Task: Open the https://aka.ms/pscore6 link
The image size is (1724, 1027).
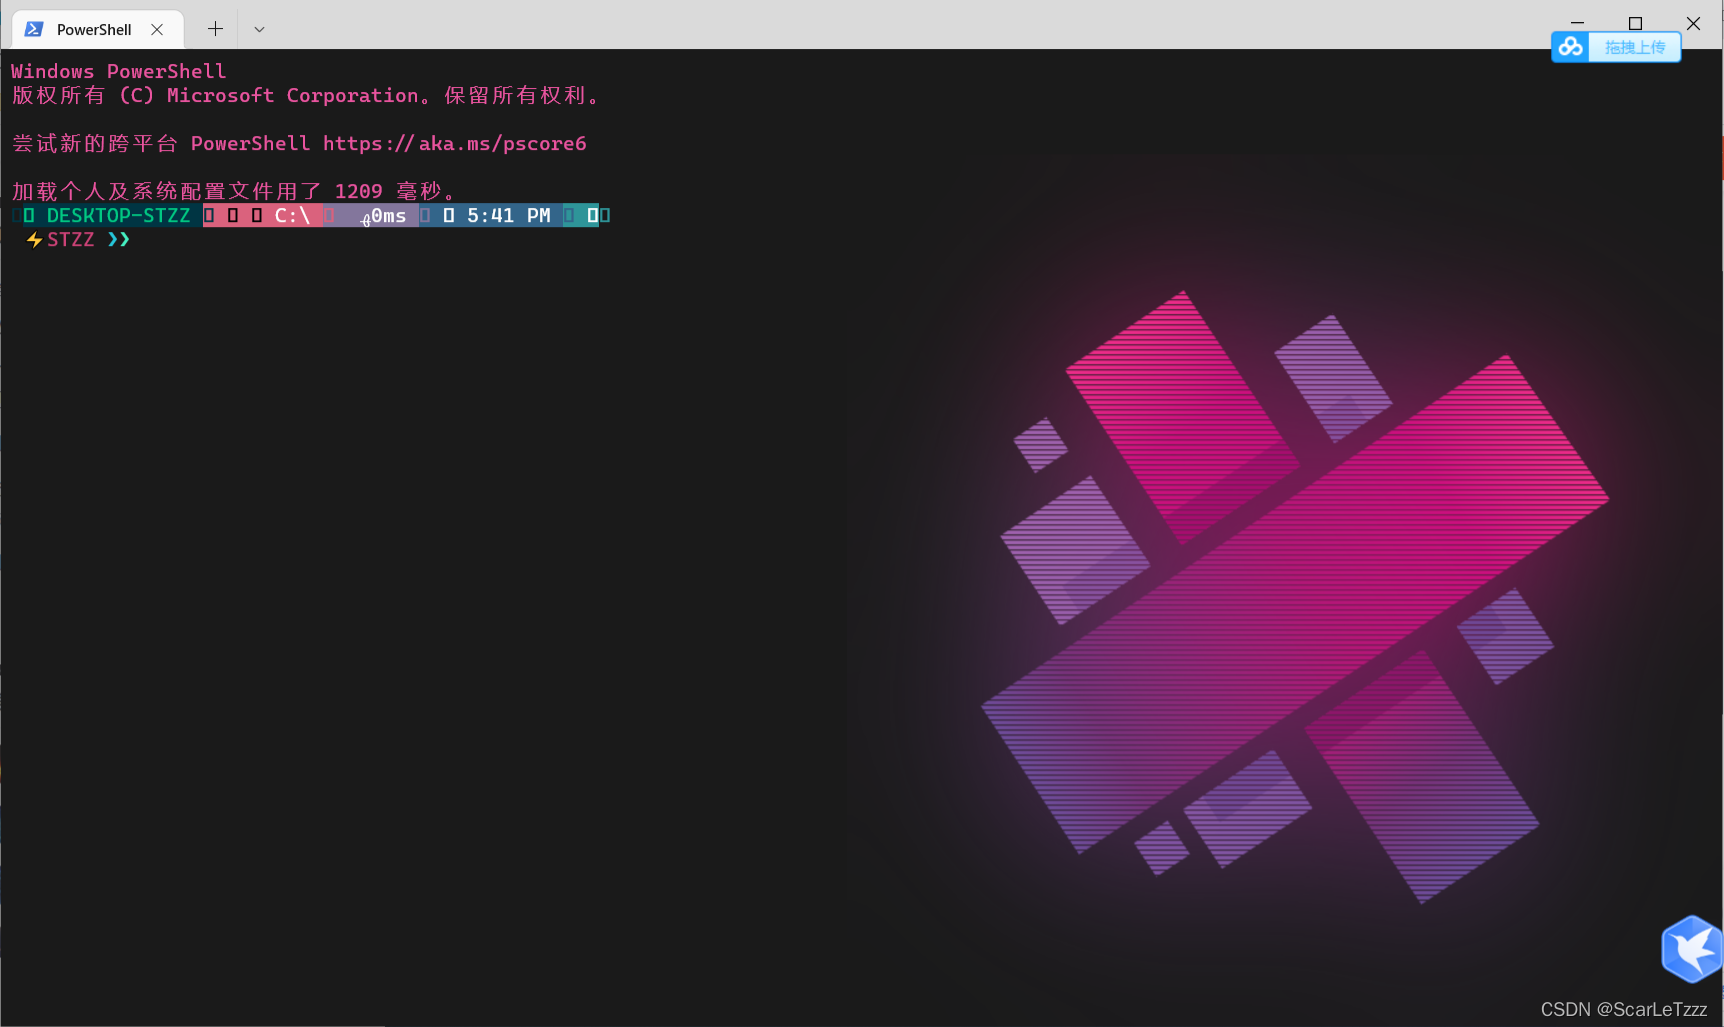Action: (x=456, y=143)
